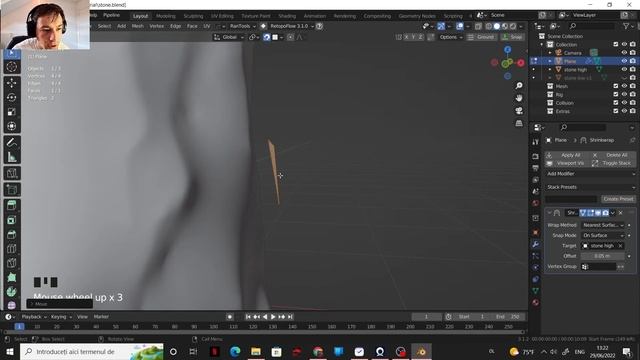Select the Scale tool in the toolbar
This screenshot has width=640, height=360.
tap(11, 112)
